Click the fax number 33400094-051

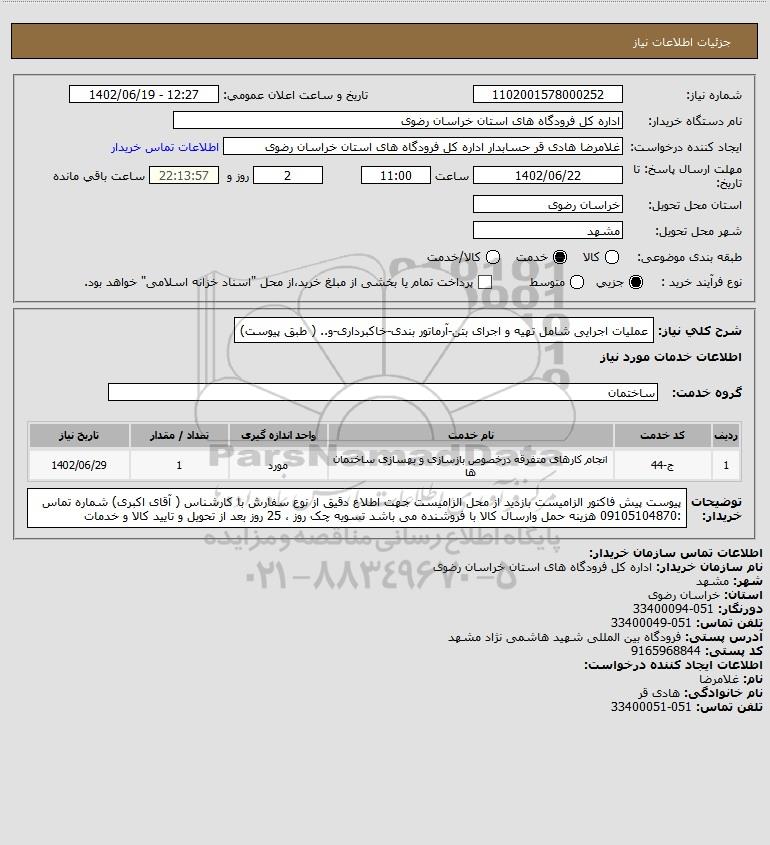(672, 609)
